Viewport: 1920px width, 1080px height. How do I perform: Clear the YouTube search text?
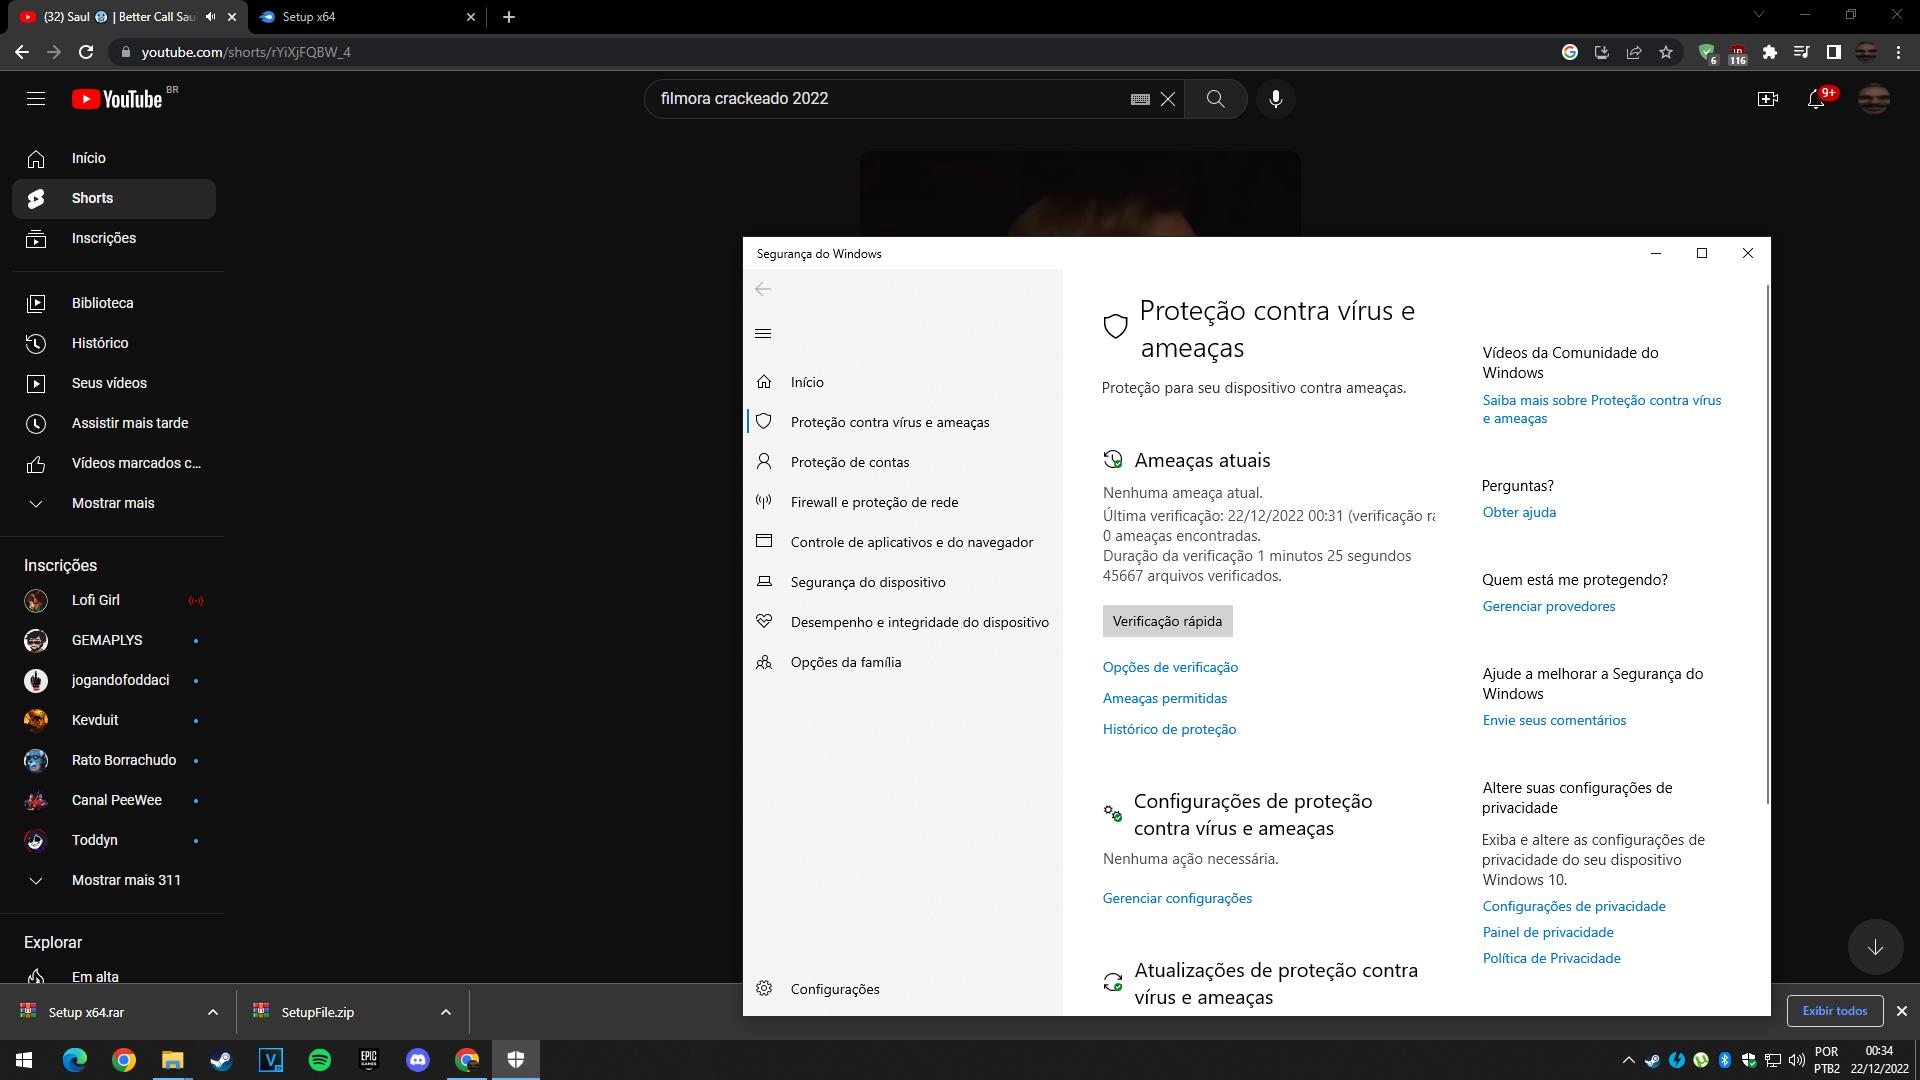pyautogui.click(x=1167, y=99)
